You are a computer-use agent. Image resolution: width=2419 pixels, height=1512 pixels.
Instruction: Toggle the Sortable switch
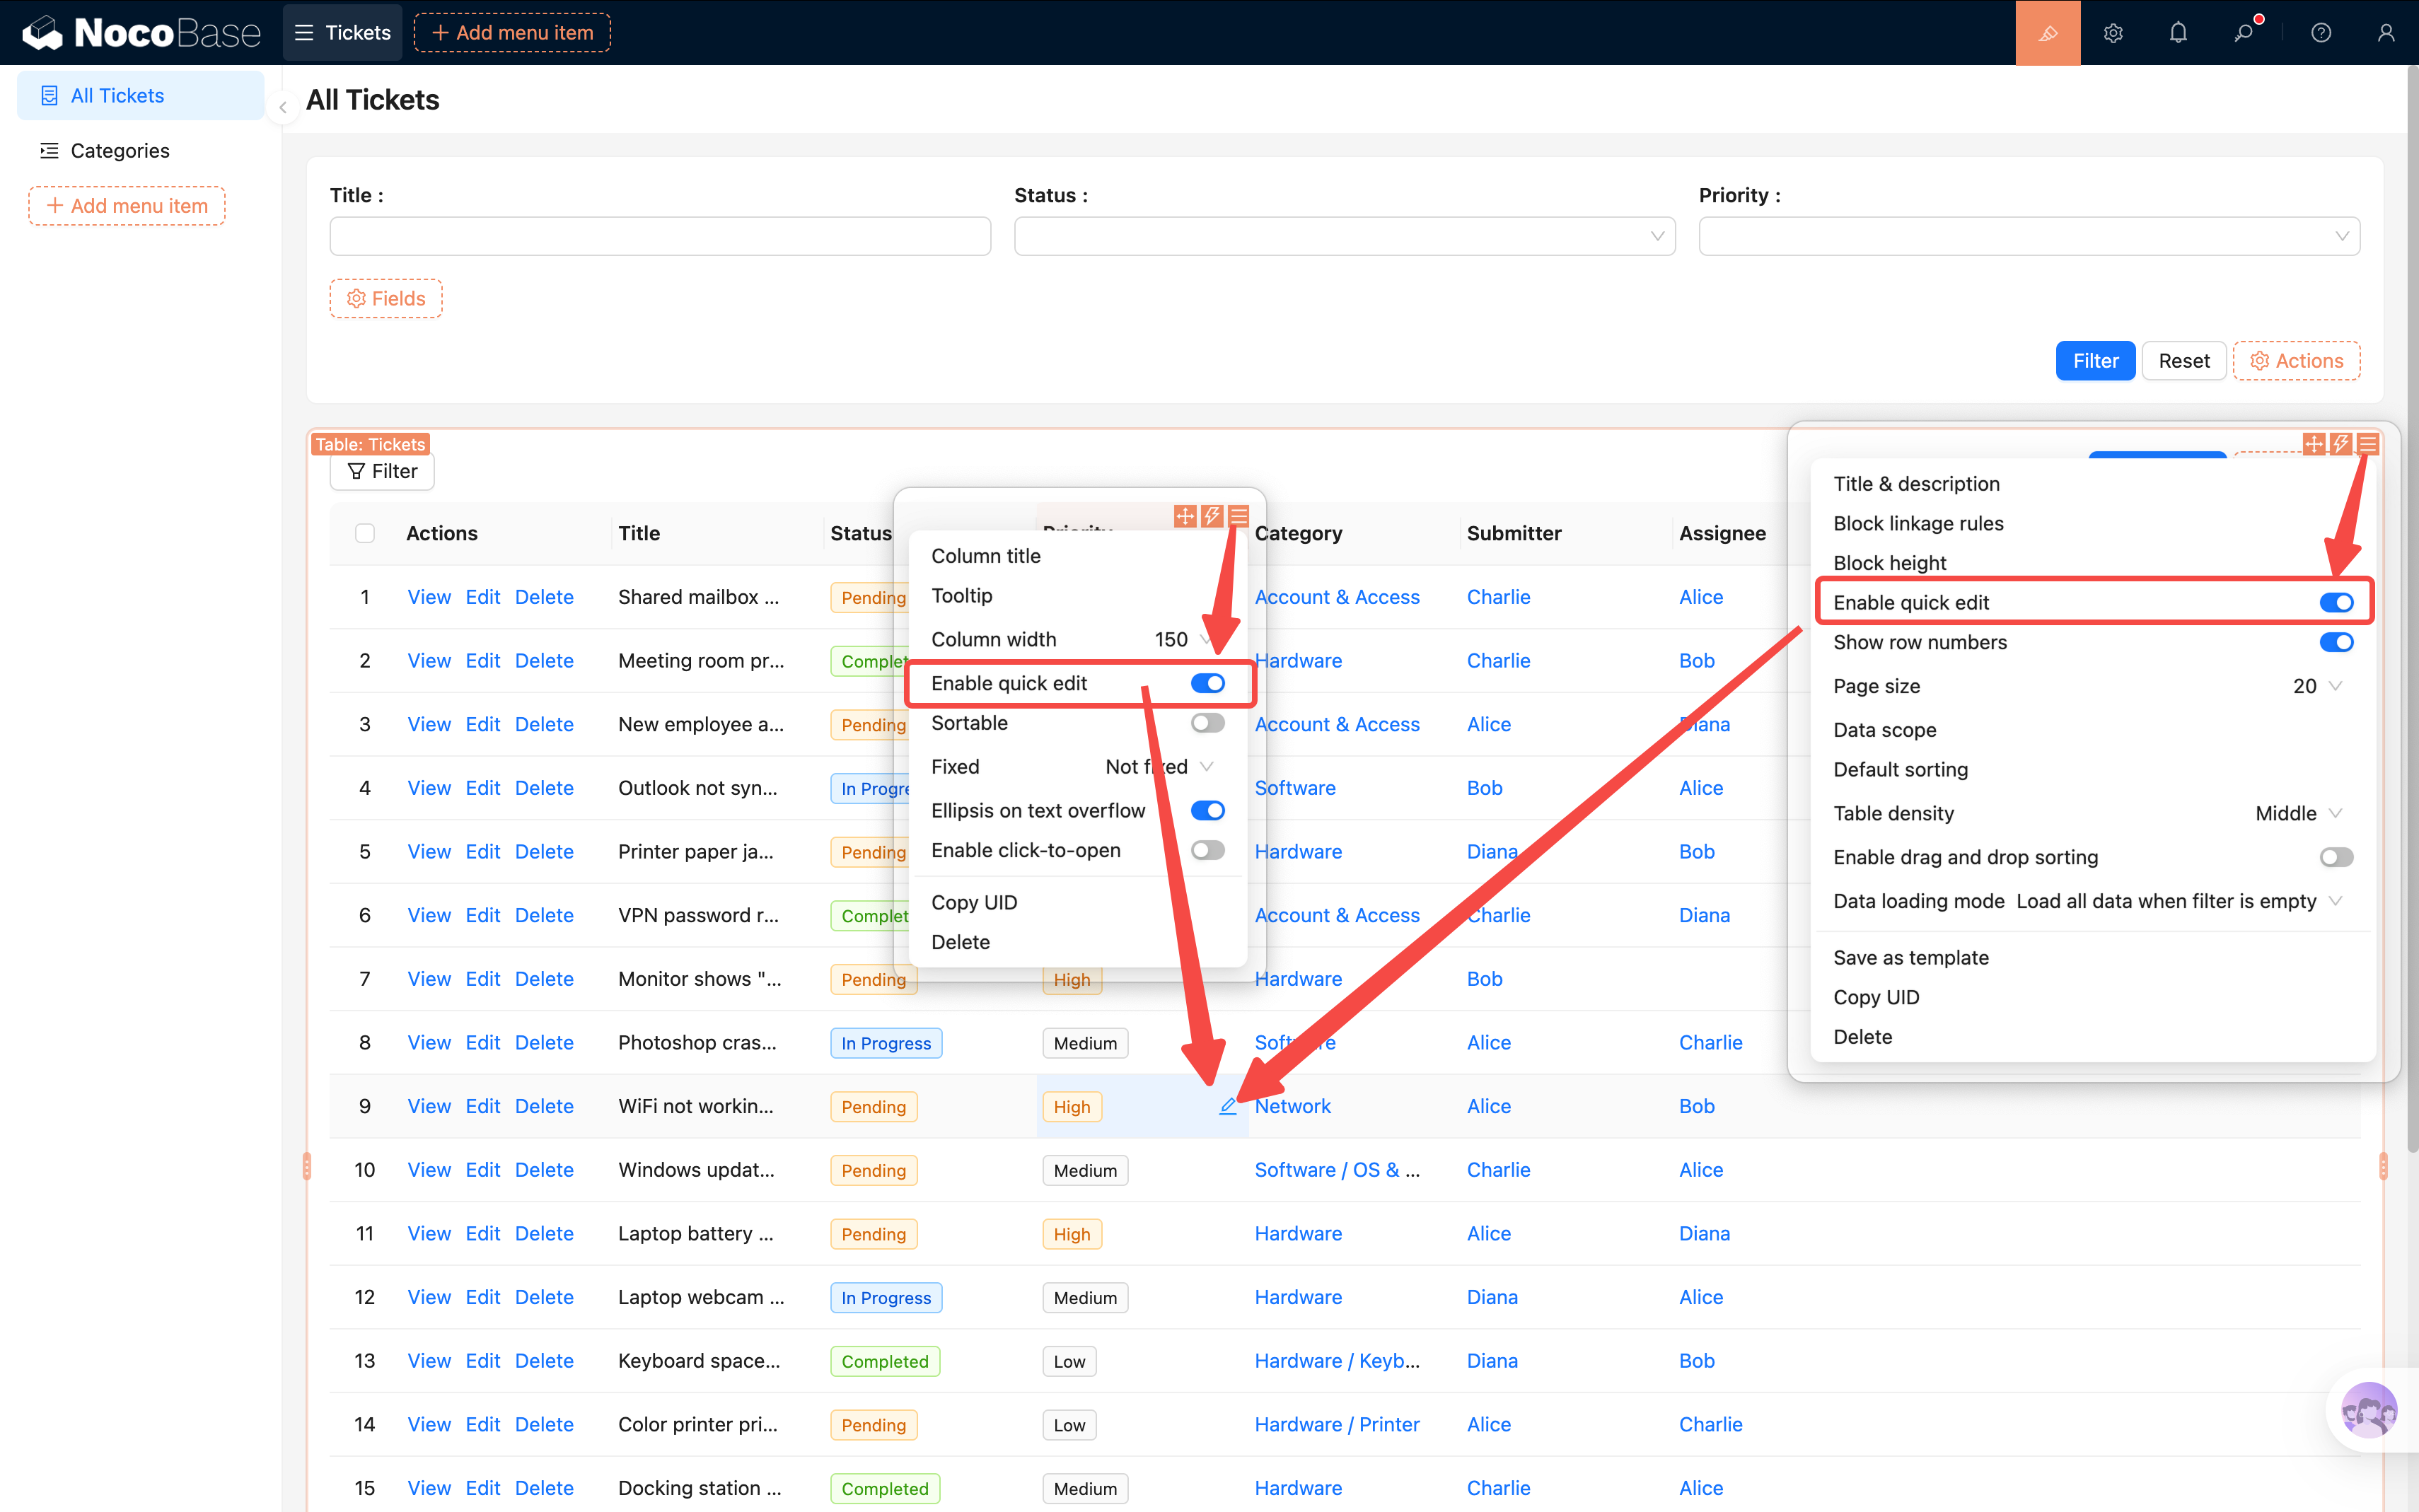[1207, 723]
